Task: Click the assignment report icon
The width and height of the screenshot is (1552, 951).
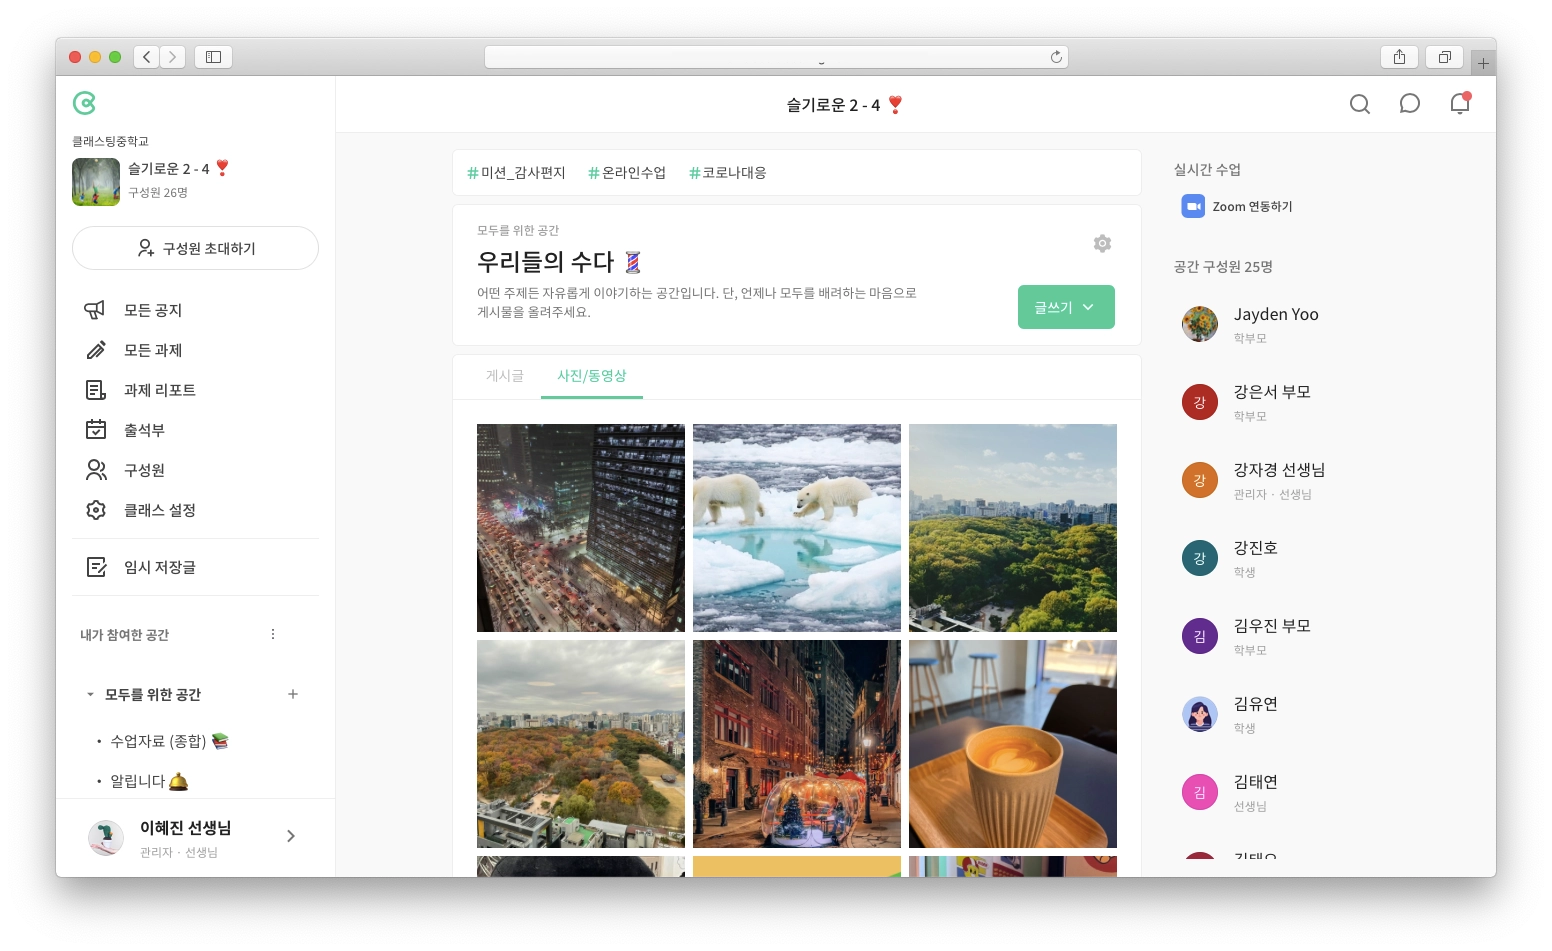Action: click(96, 390)
